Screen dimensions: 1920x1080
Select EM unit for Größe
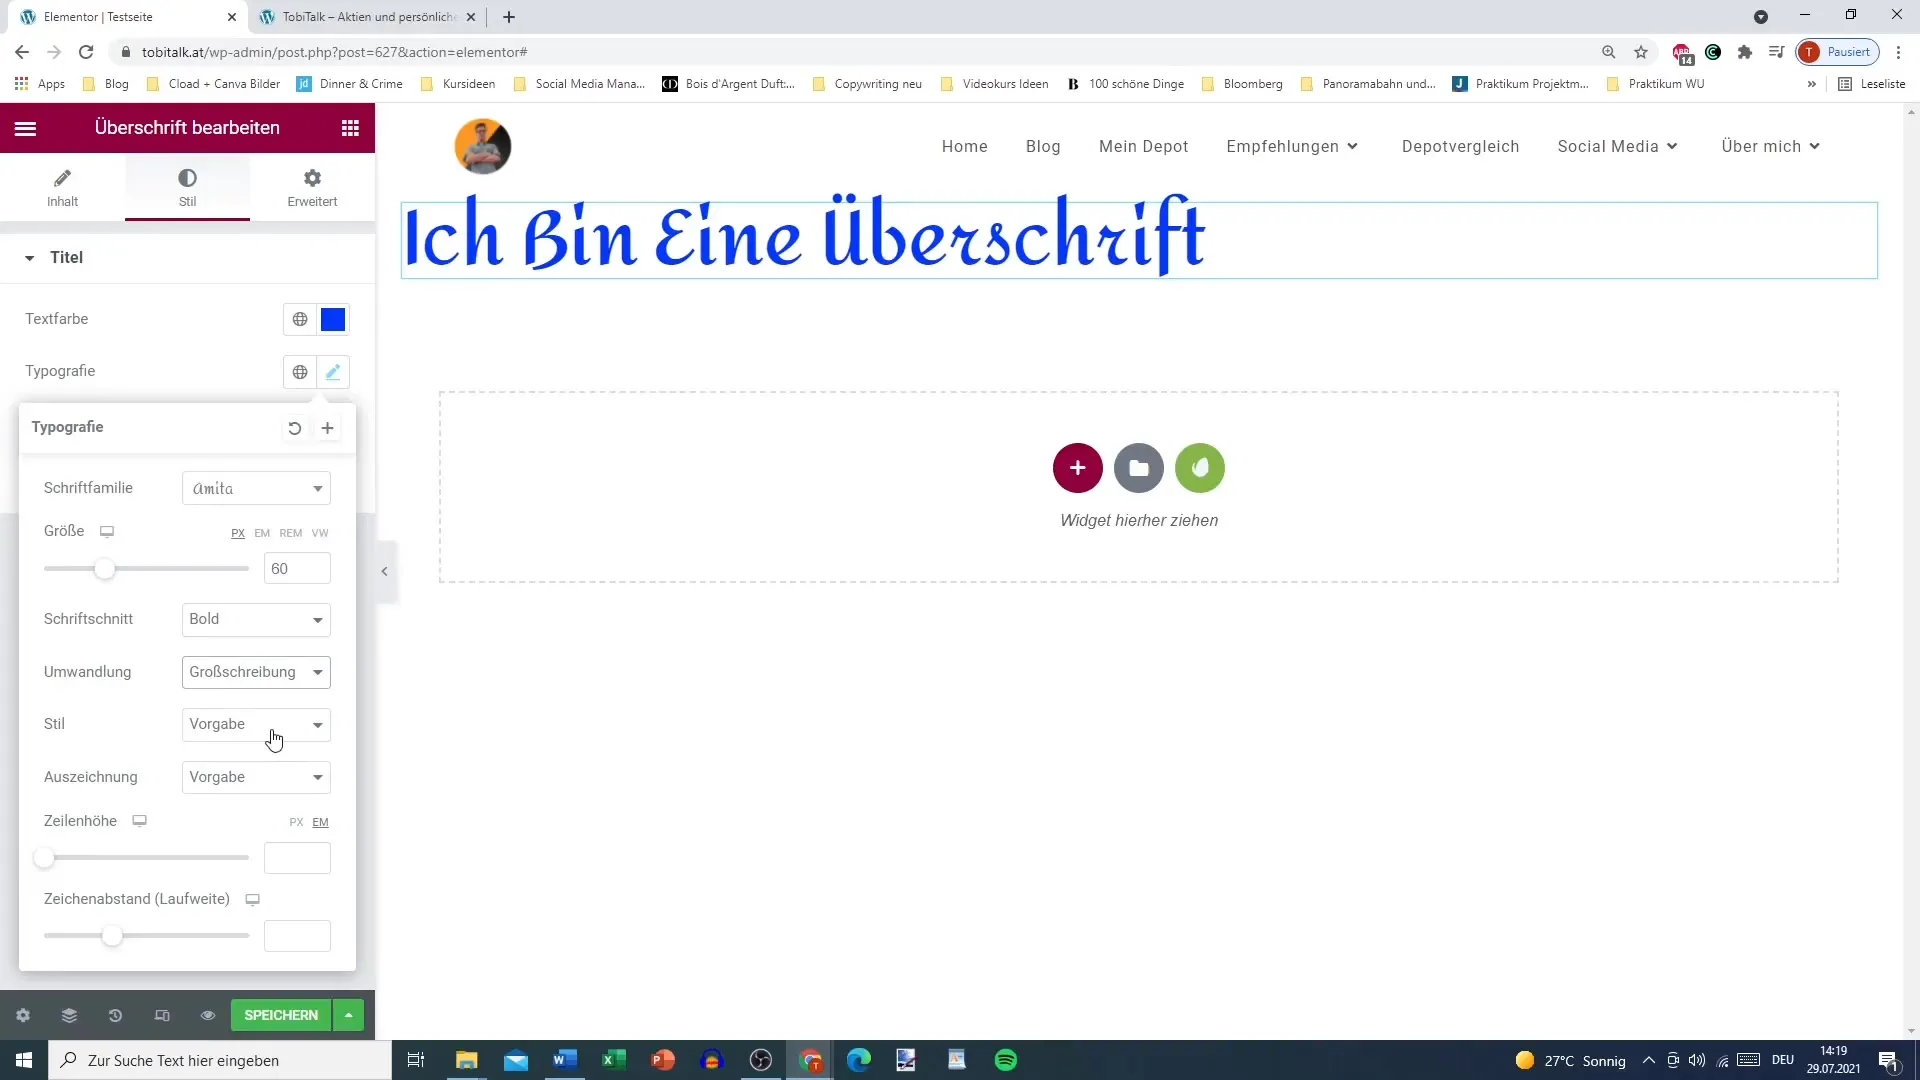pyautogui.click(x=262, y=533)
